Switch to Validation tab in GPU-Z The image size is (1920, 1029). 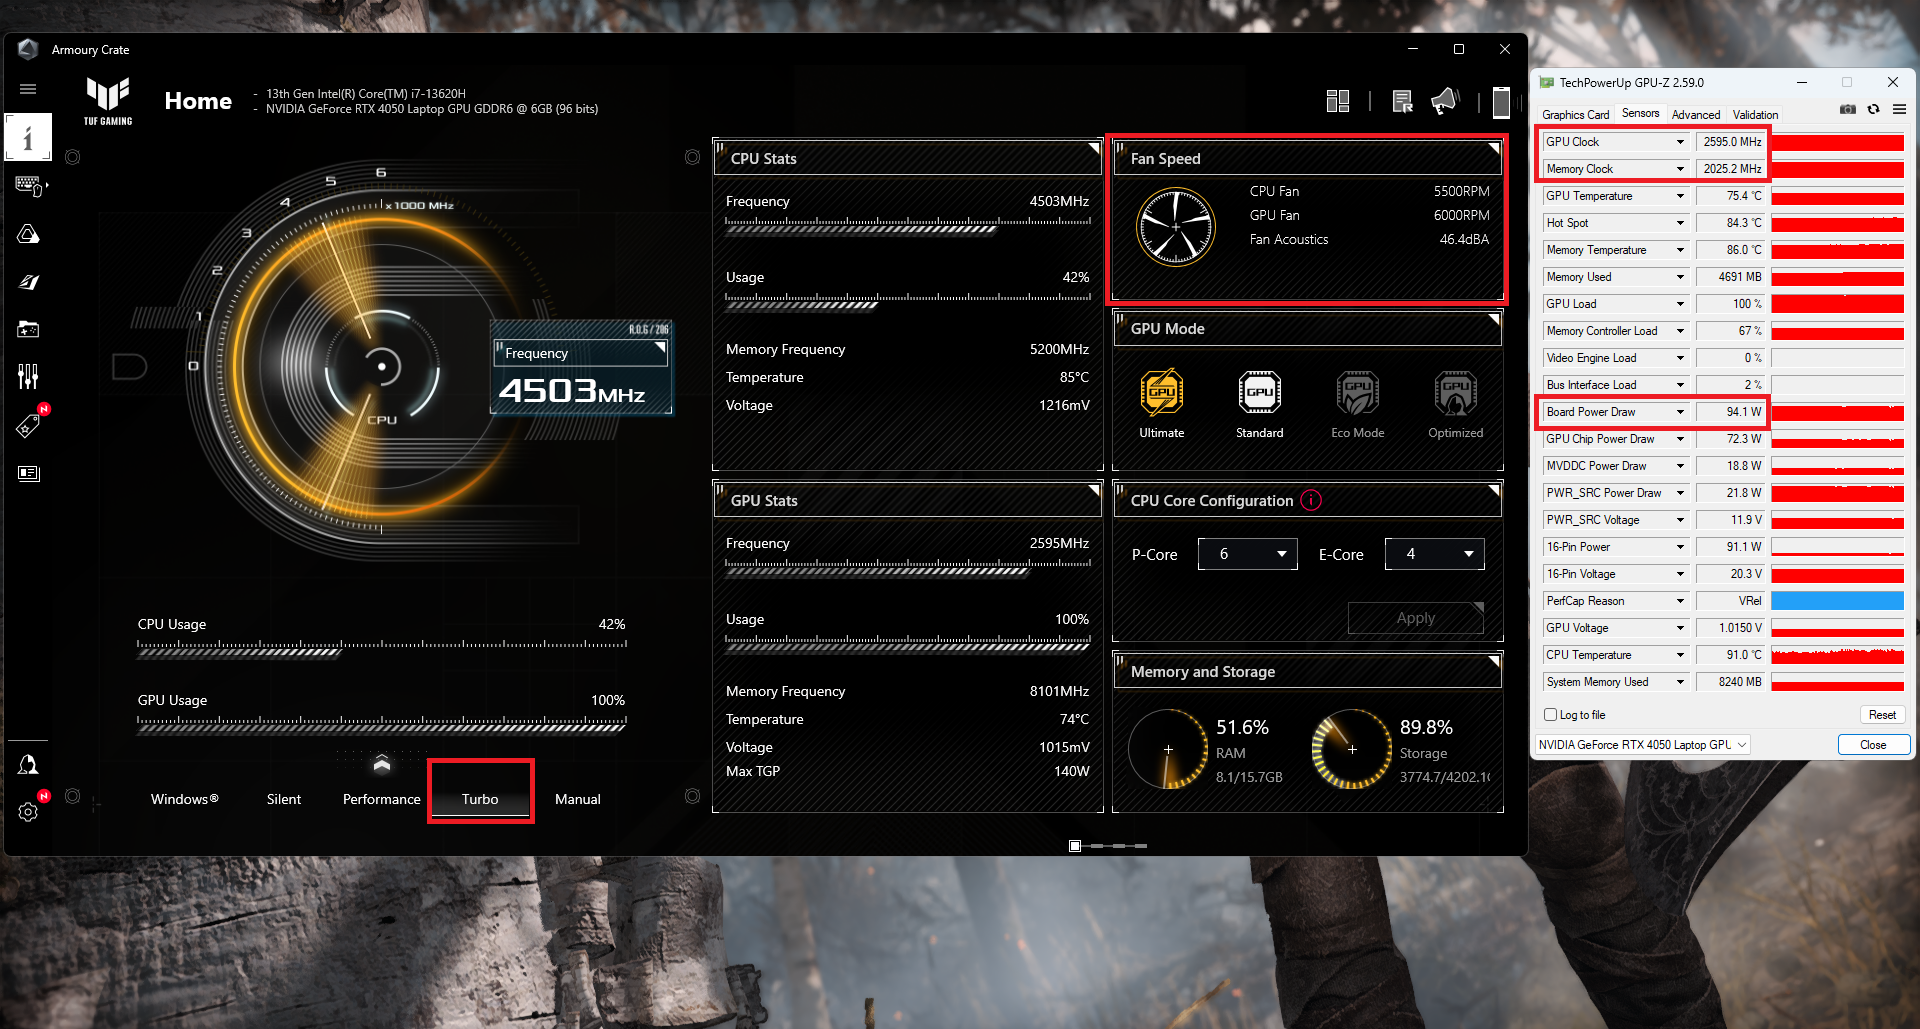(1756, 115)
